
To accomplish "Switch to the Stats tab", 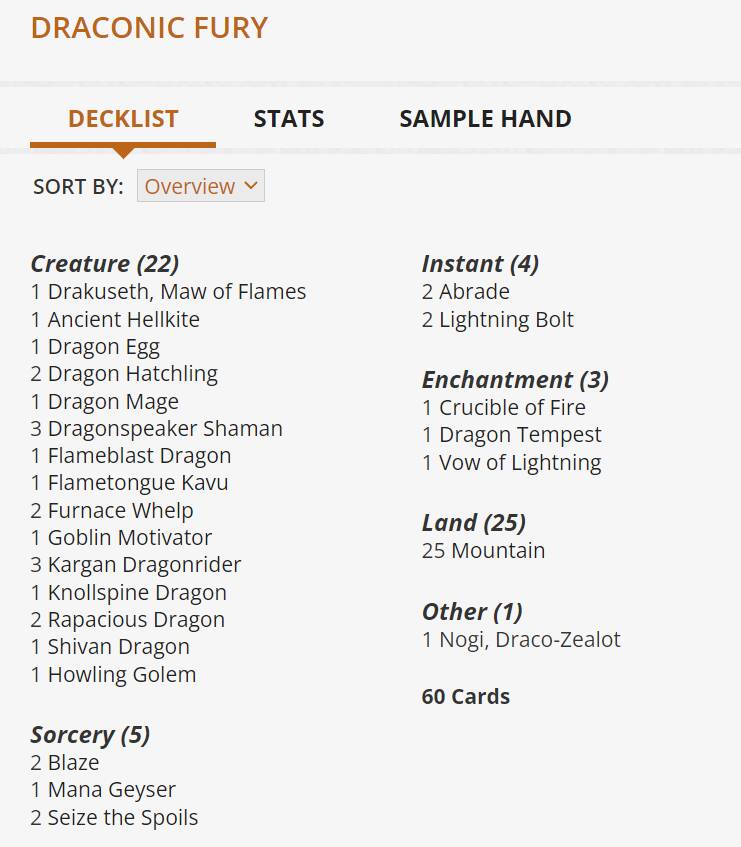I will coord(289,119).
